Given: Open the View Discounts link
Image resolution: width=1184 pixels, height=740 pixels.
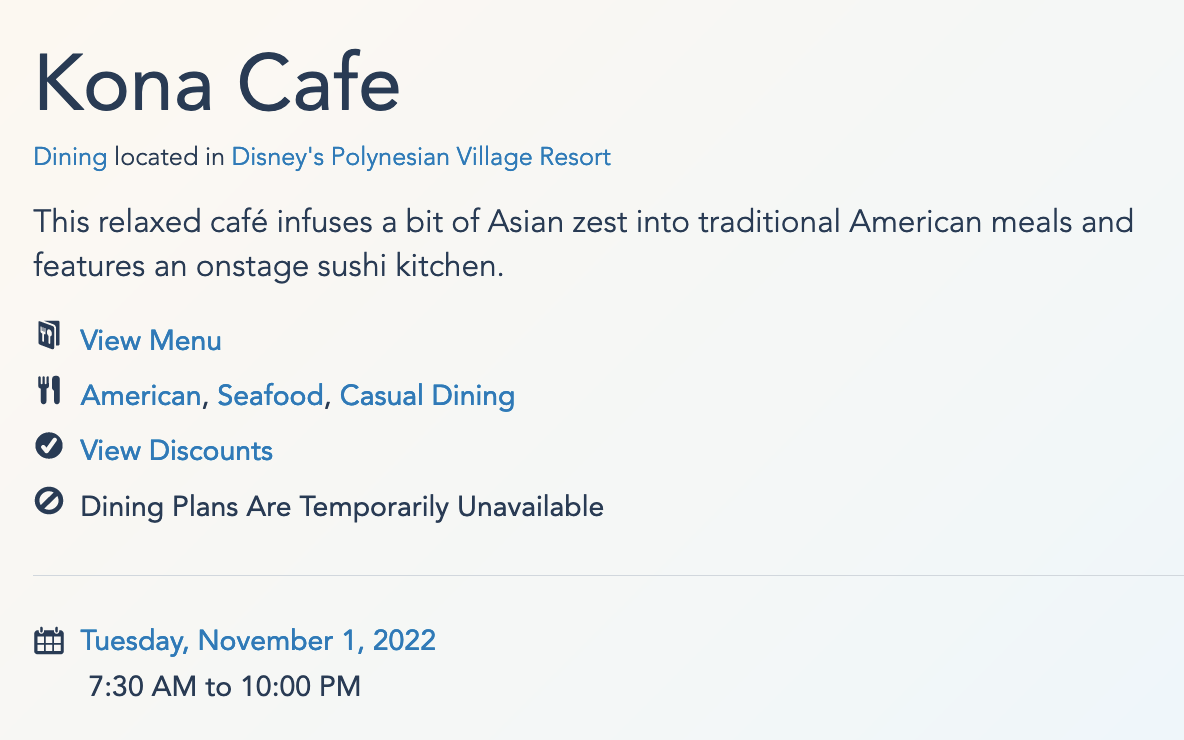Looking at the screenshot, I should click(176, 451).
